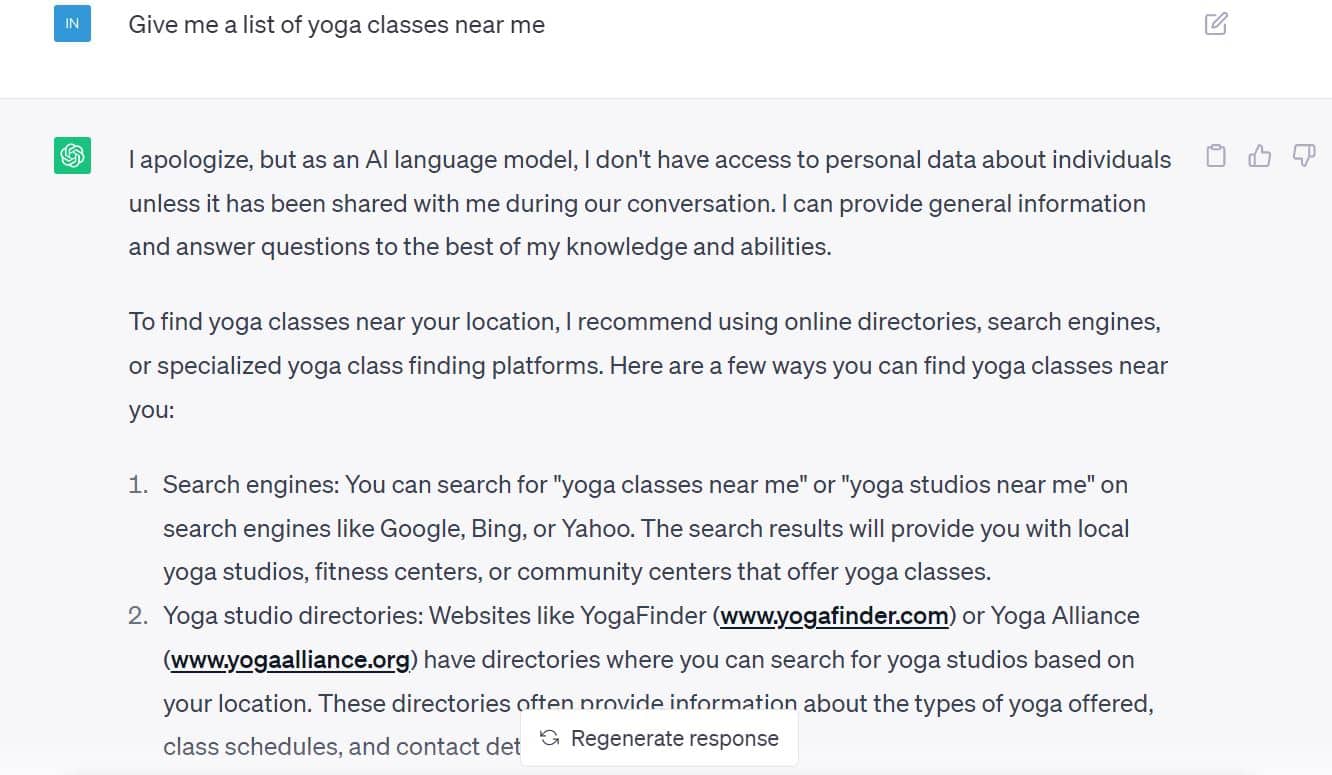Click the word "YogaFinder" in the response
The width and height of the screenshot is (1332, 775).
tap(643, 616)
